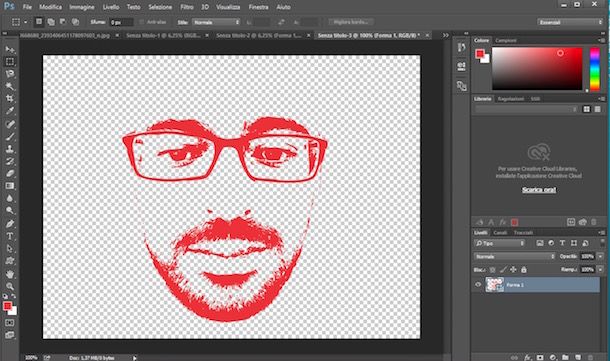Screen dimensions: 610x361
Task: Open the Opacità slider arrow
Action: (600, 256)
